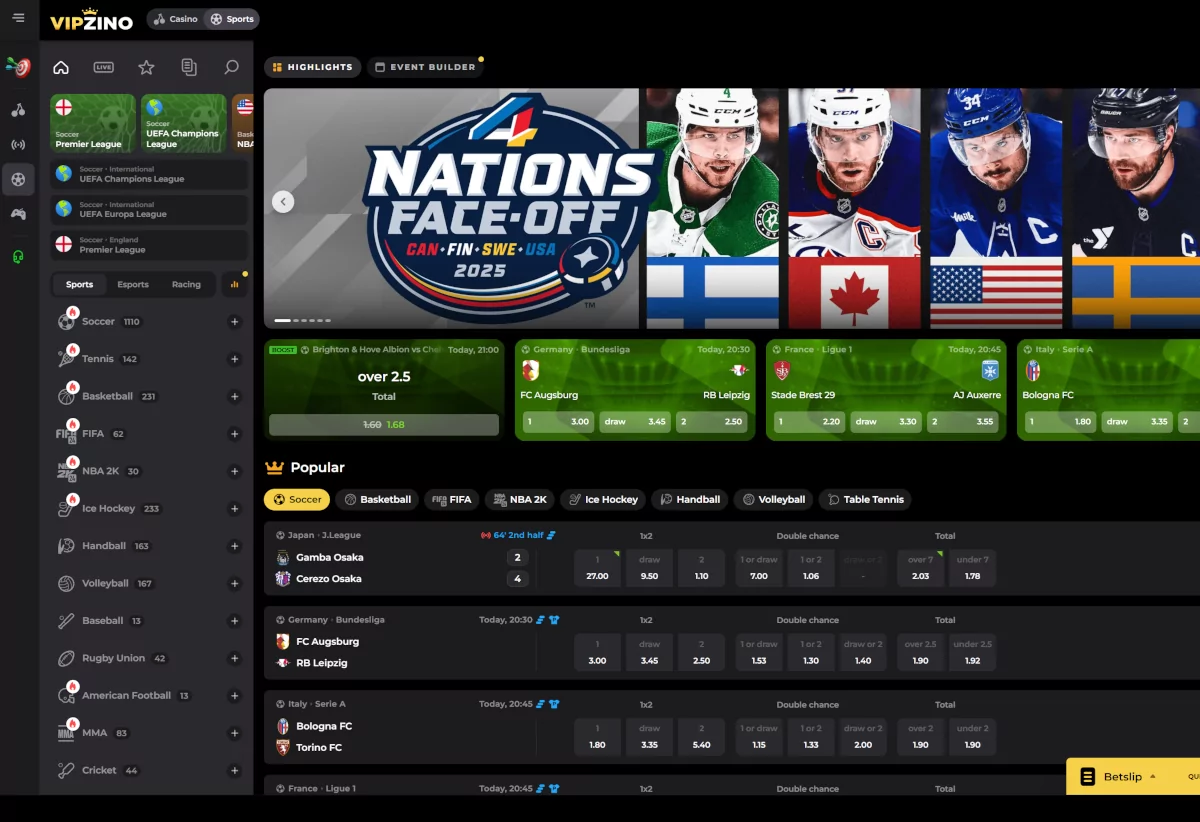Image resolution: width=1200 pixels, height=822 pixels.
Task: Open the home icon in sports navigation
Action: (61, 67)
